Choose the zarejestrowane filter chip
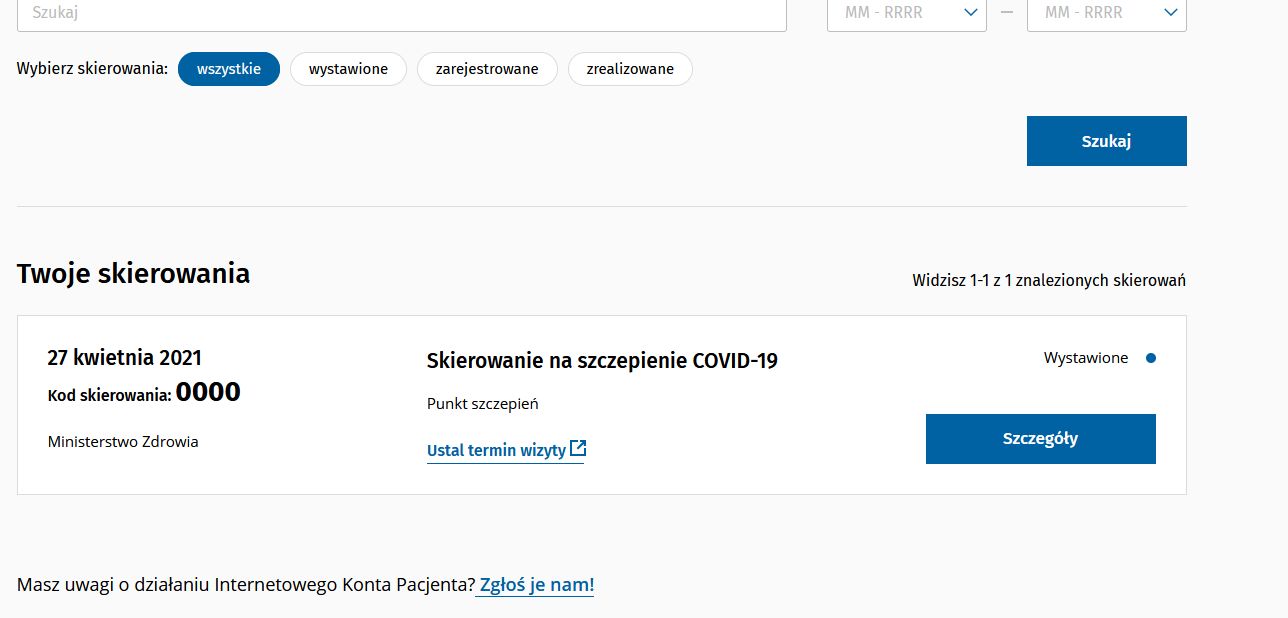The width and height of the screenshot is (1288, 618). tap(487, 69)
